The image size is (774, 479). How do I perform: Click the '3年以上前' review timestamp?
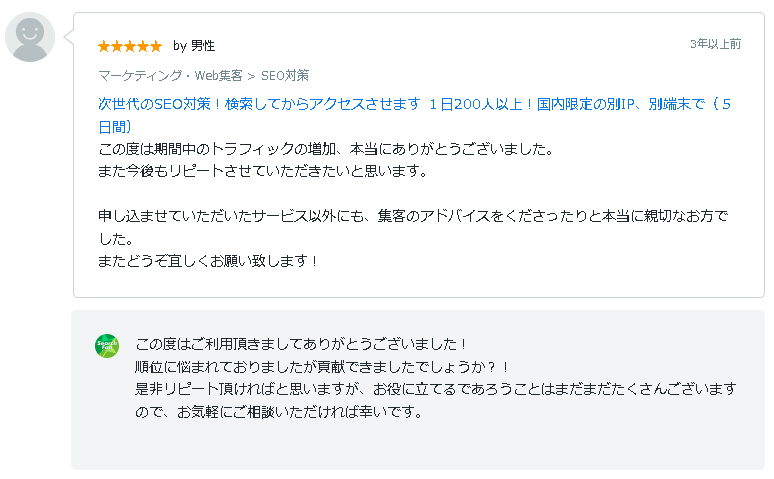[715, 44]
